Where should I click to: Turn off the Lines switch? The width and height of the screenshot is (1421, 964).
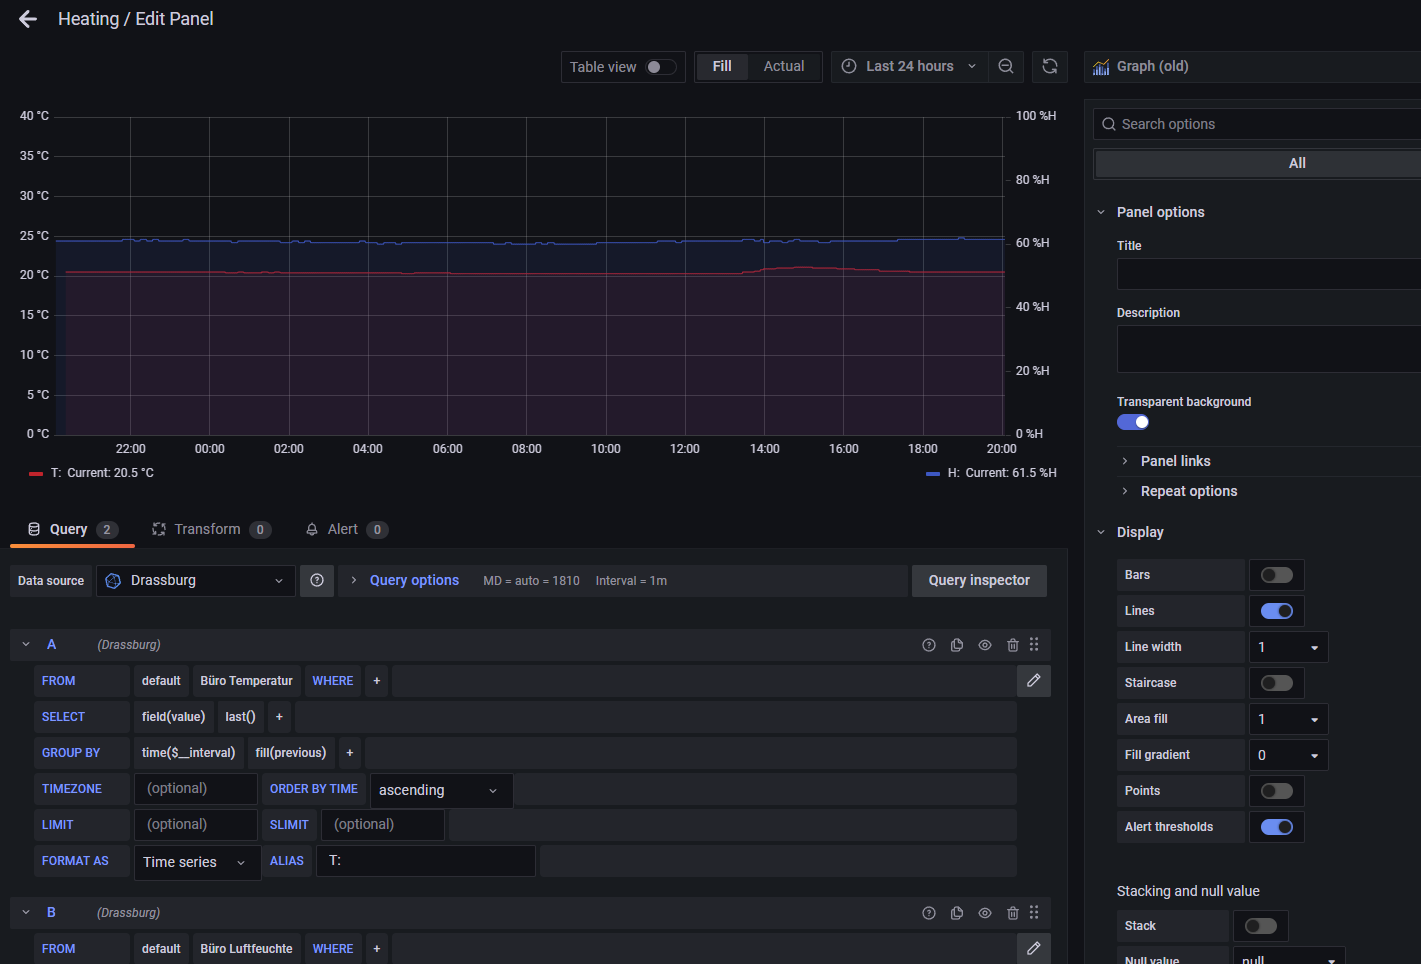[x=1277, y=611]
